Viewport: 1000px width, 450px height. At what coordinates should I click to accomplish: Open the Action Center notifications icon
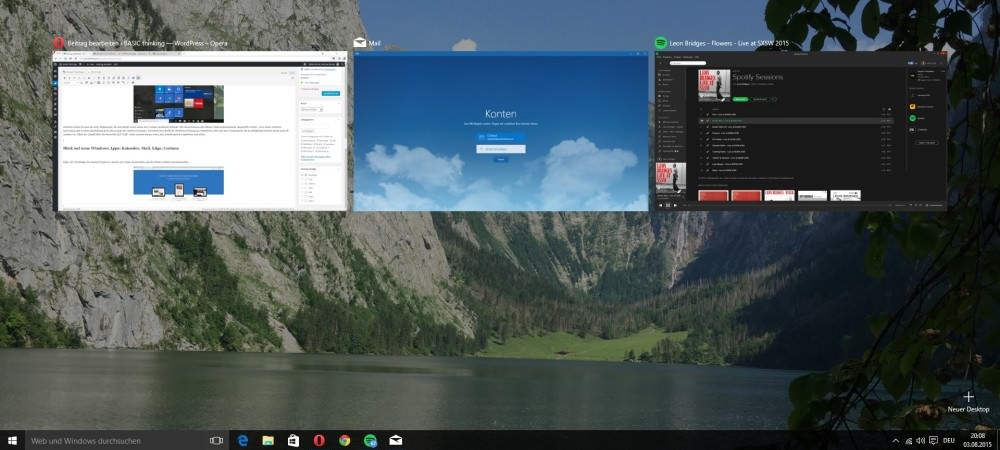point(933,440)
